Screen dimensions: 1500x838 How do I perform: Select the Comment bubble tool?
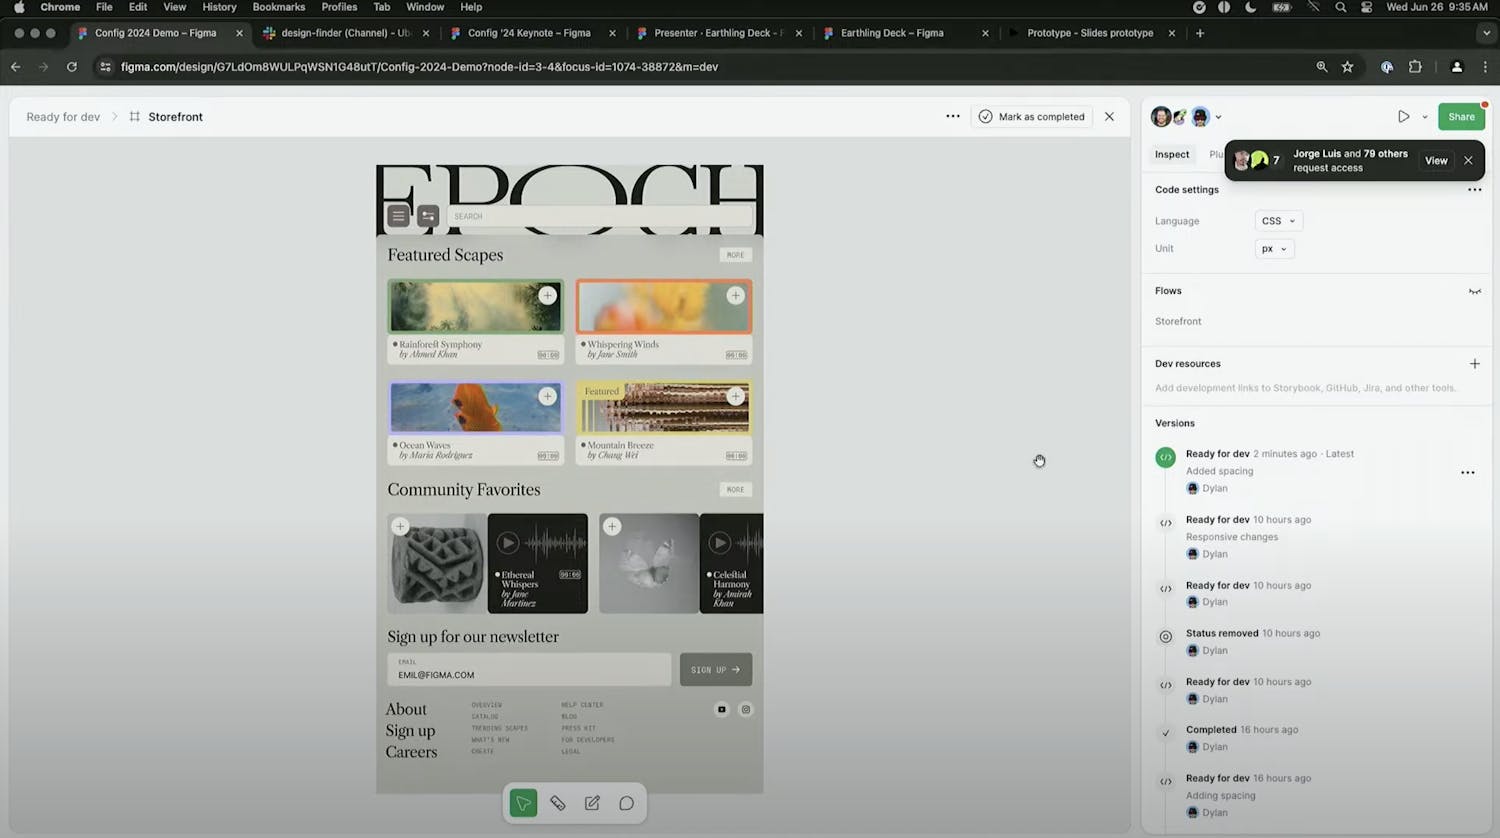626,803
